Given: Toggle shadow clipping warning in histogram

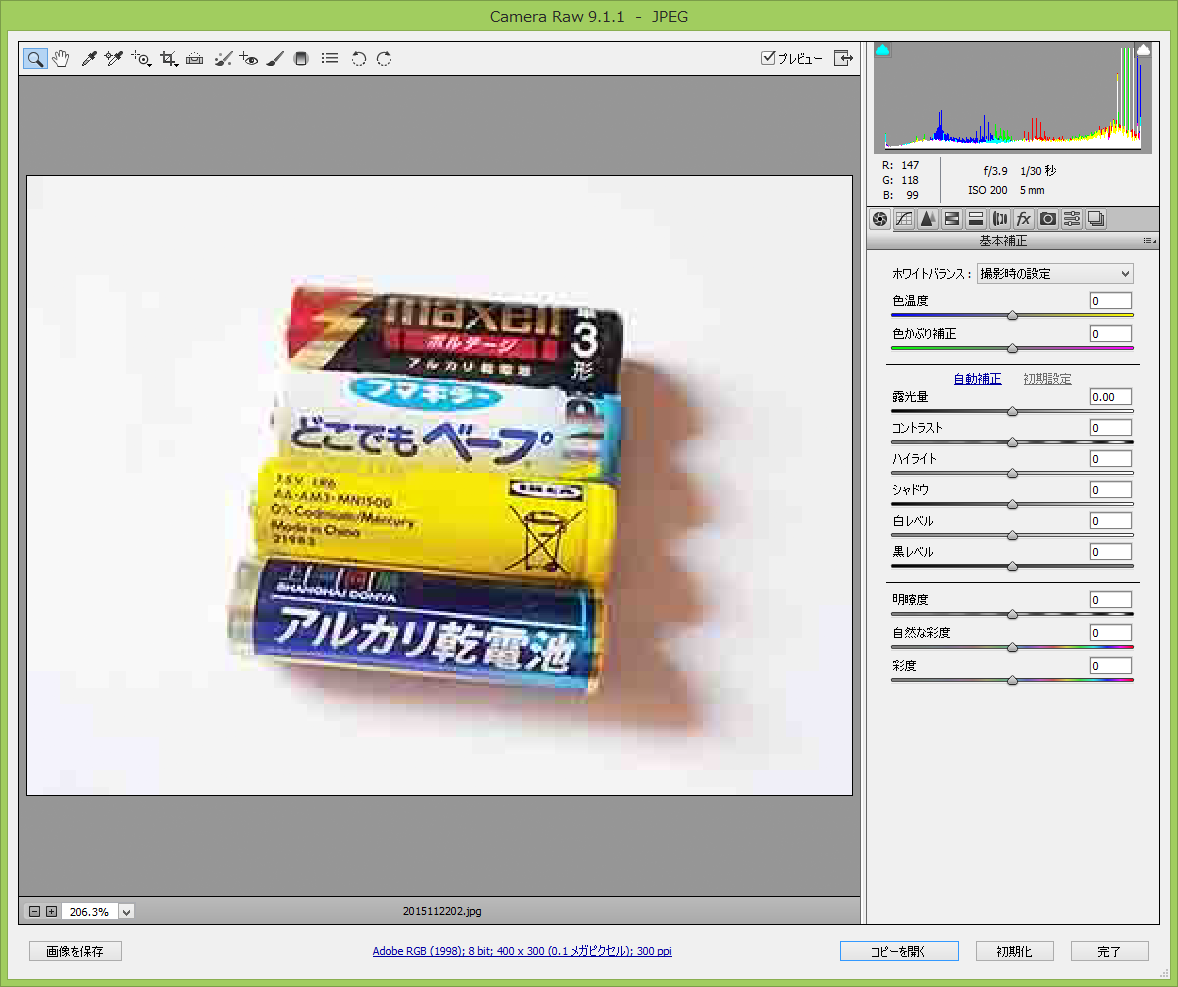Looking at the screenshot, I should coord(883,49).
